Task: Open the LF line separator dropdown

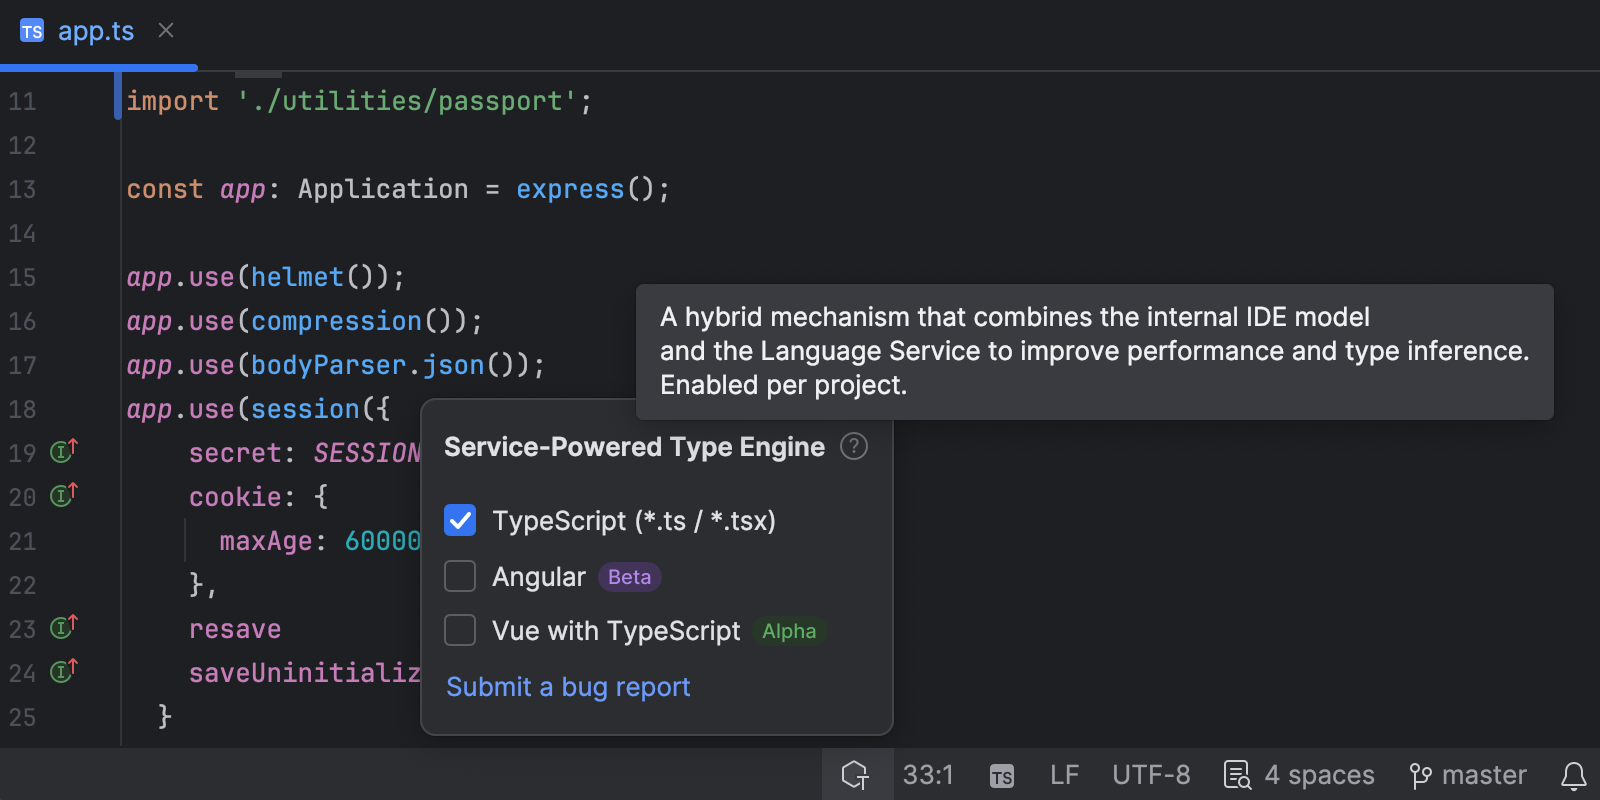Action: [1064, 776]
